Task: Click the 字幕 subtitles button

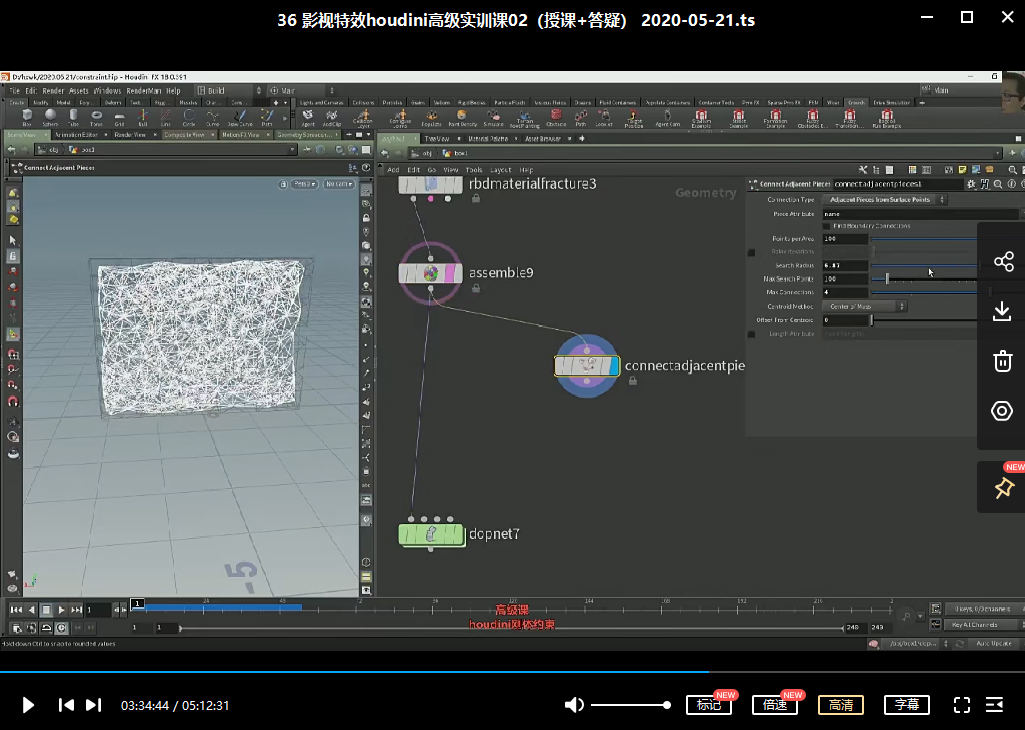Action: click(906, 705)
